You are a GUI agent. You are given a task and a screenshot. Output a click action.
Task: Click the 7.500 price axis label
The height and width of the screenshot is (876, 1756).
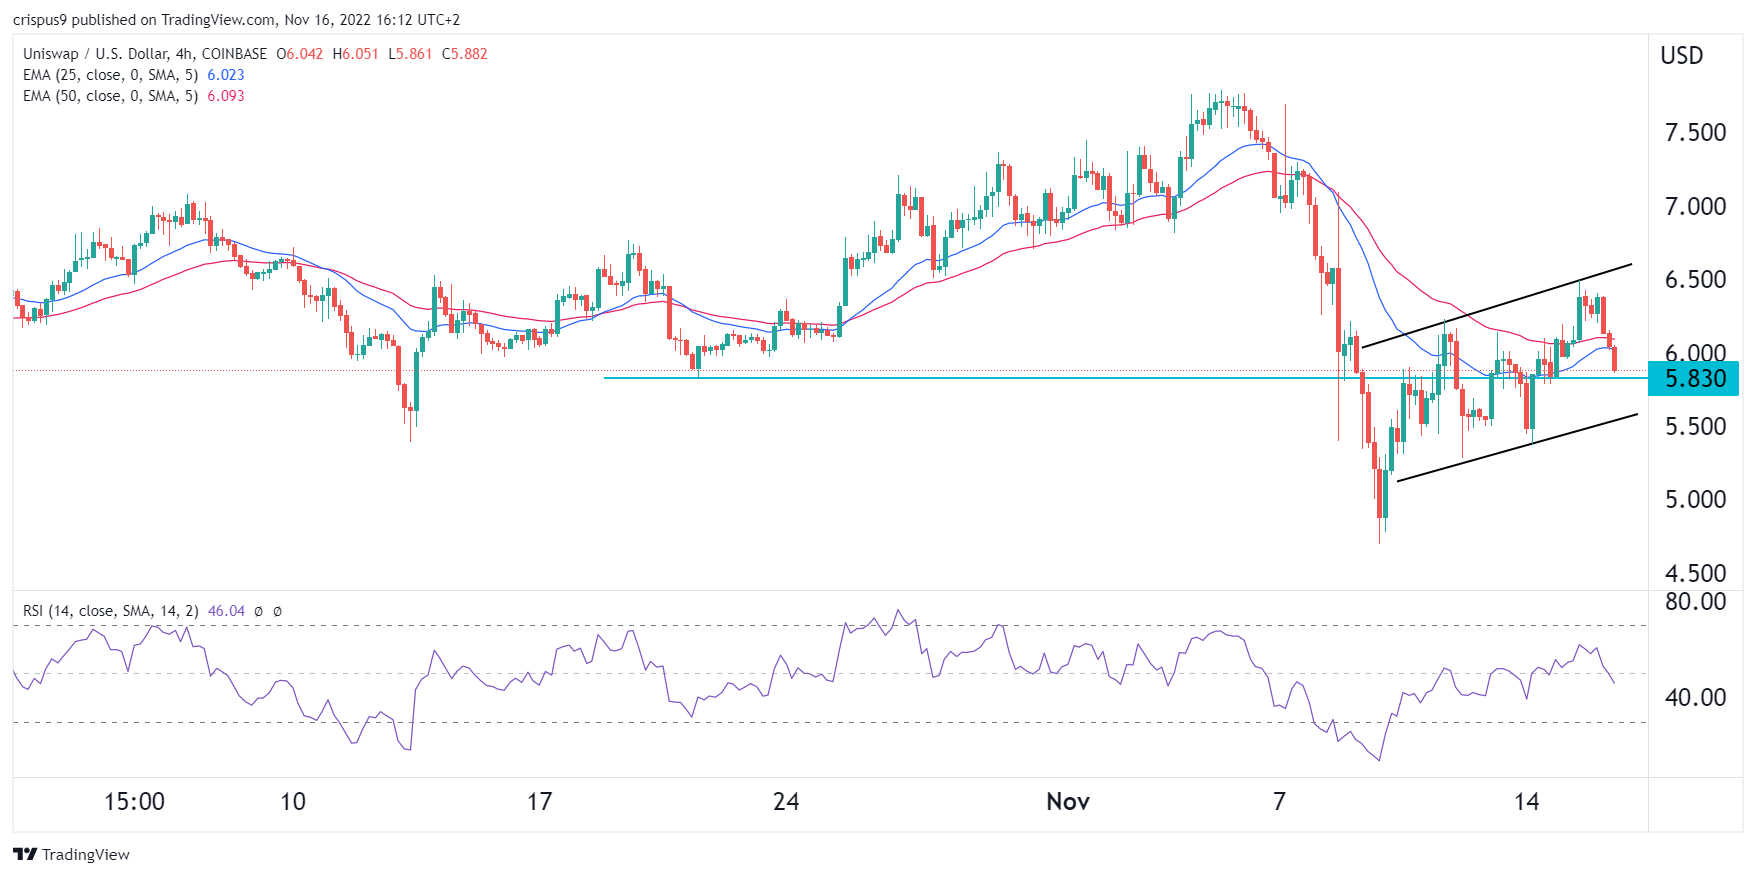1695,133
